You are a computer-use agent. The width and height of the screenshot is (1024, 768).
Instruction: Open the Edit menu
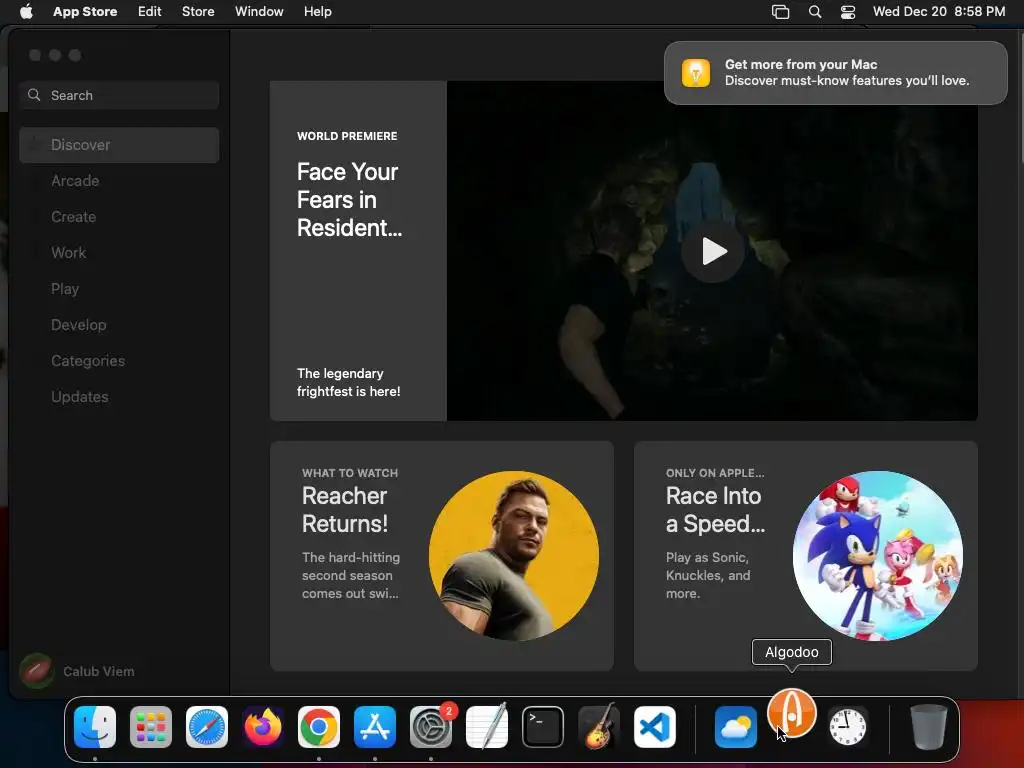pos(150,11)
